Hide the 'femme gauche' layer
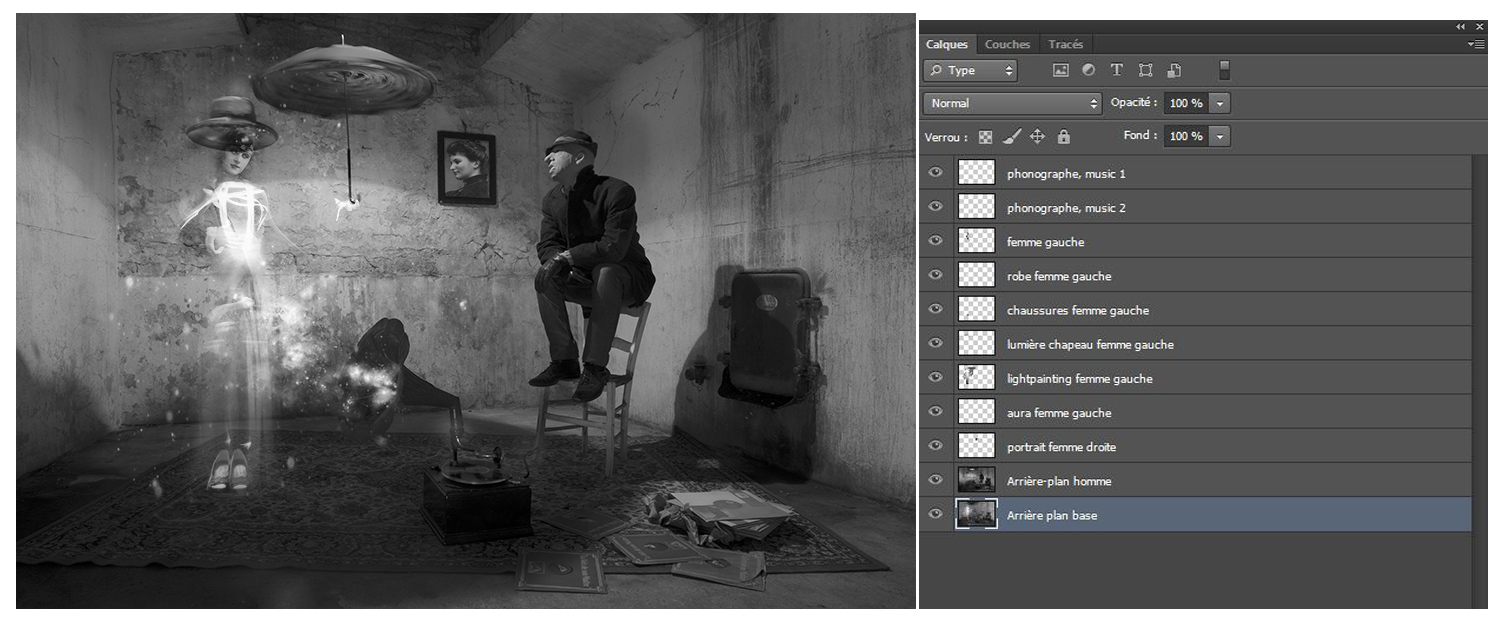Screen dimensions: 1500x624 tap(936, 241)
